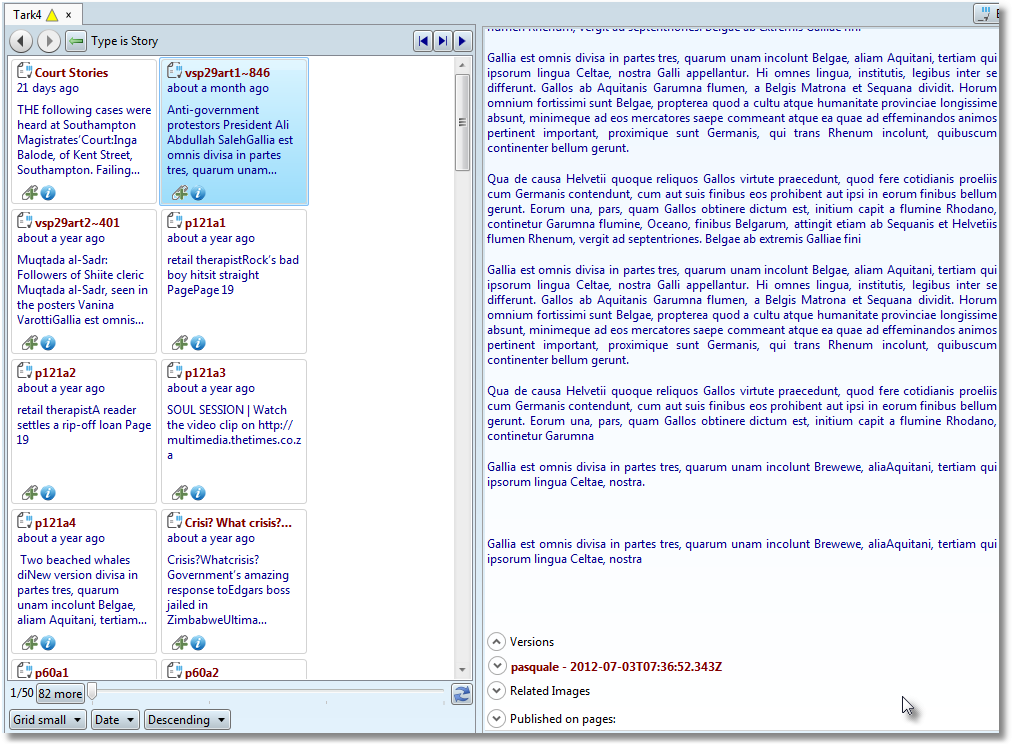
Task: Expand the Published on pages section
Action: pyautogui.click(x=496, y=719)
